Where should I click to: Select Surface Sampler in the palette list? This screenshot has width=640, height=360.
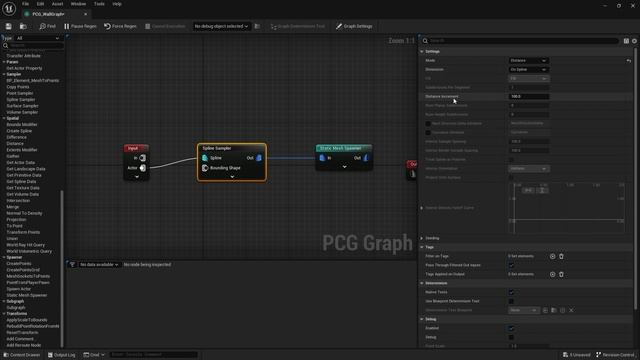coord(21,106)
